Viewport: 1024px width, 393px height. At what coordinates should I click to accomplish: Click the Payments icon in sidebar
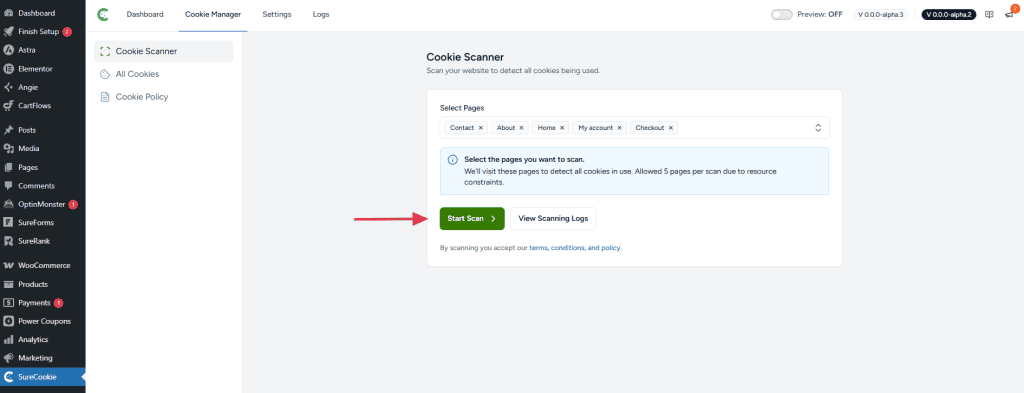pyautogui.click(x=8, y=303)
